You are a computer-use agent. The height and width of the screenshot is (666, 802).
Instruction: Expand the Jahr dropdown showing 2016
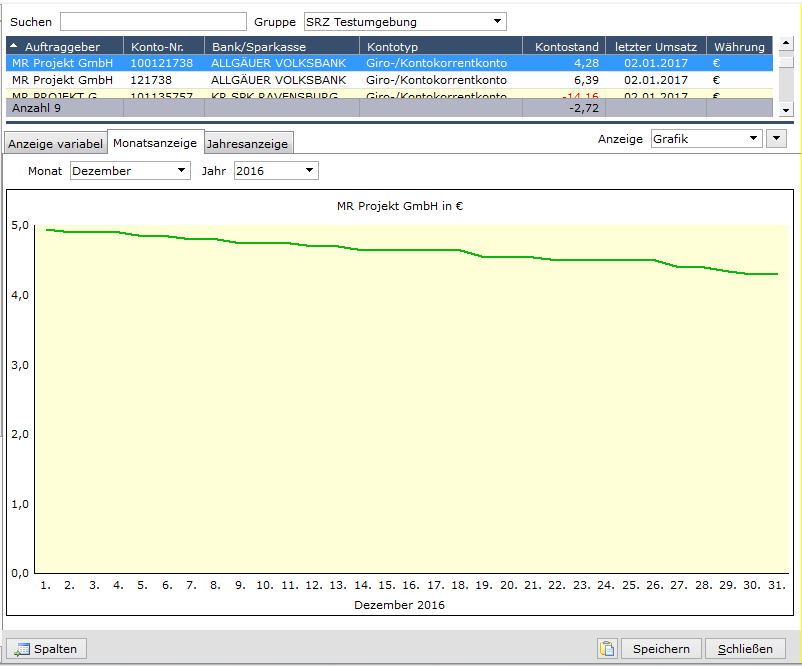[276, 171]
